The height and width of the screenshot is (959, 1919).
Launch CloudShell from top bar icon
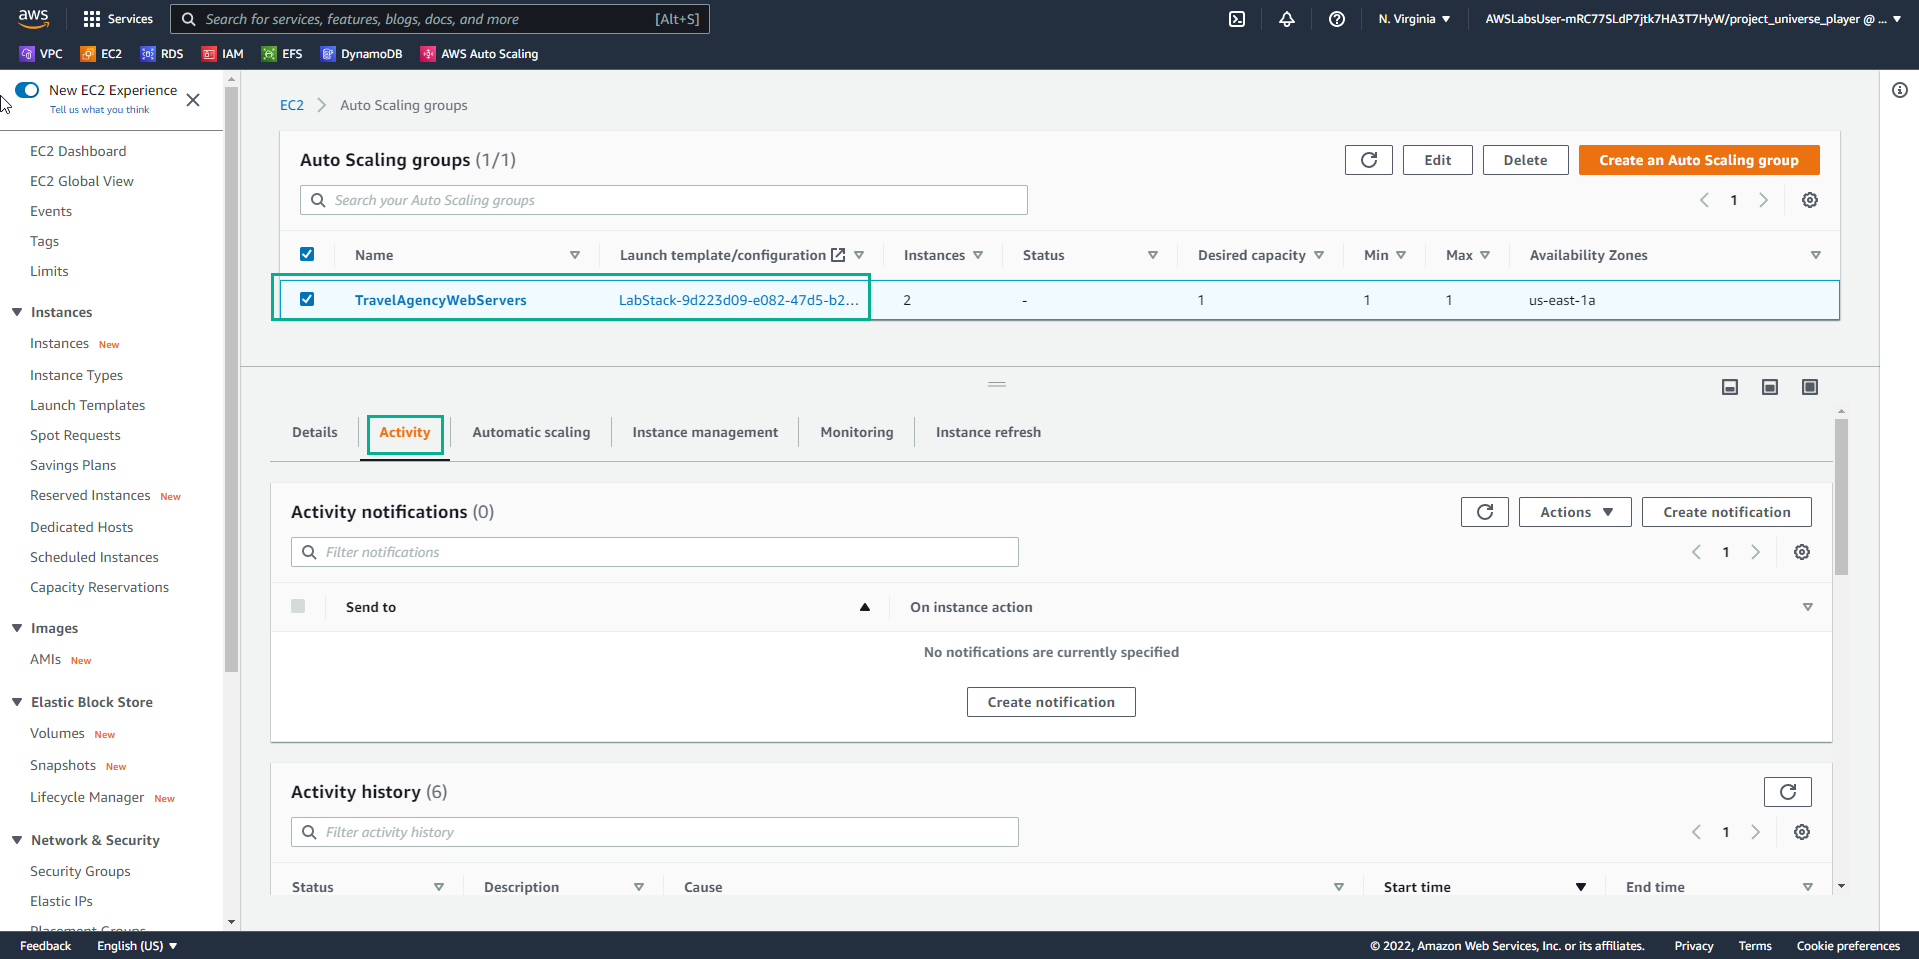click(x=1237, y=19)
